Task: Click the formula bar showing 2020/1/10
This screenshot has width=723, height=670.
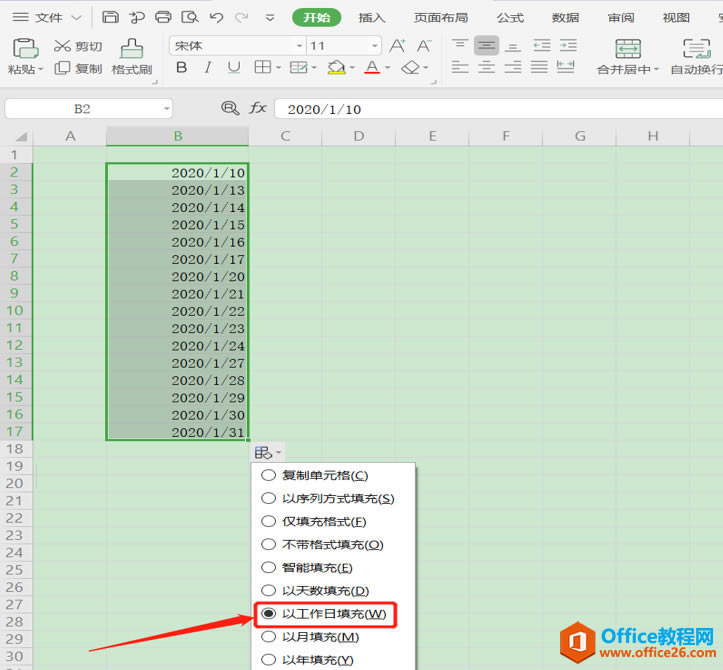Action: pos(498,109)
